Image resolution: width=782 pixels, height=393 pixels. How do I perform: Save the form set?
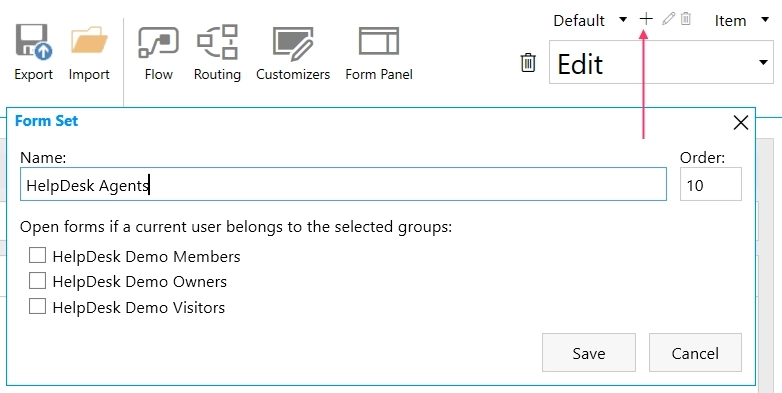[x=588, y=353]
